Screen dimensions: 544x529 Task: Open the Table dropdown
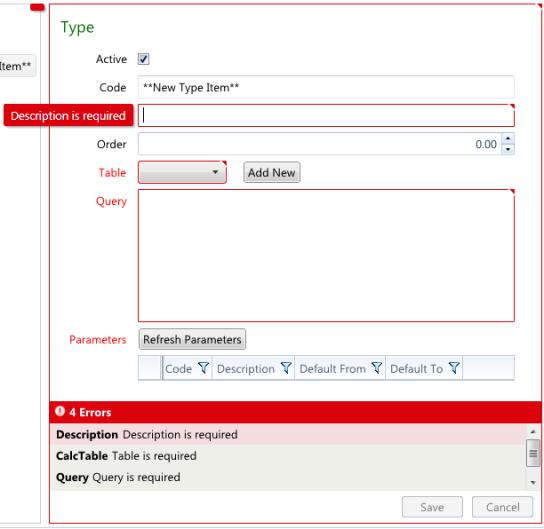182,172
